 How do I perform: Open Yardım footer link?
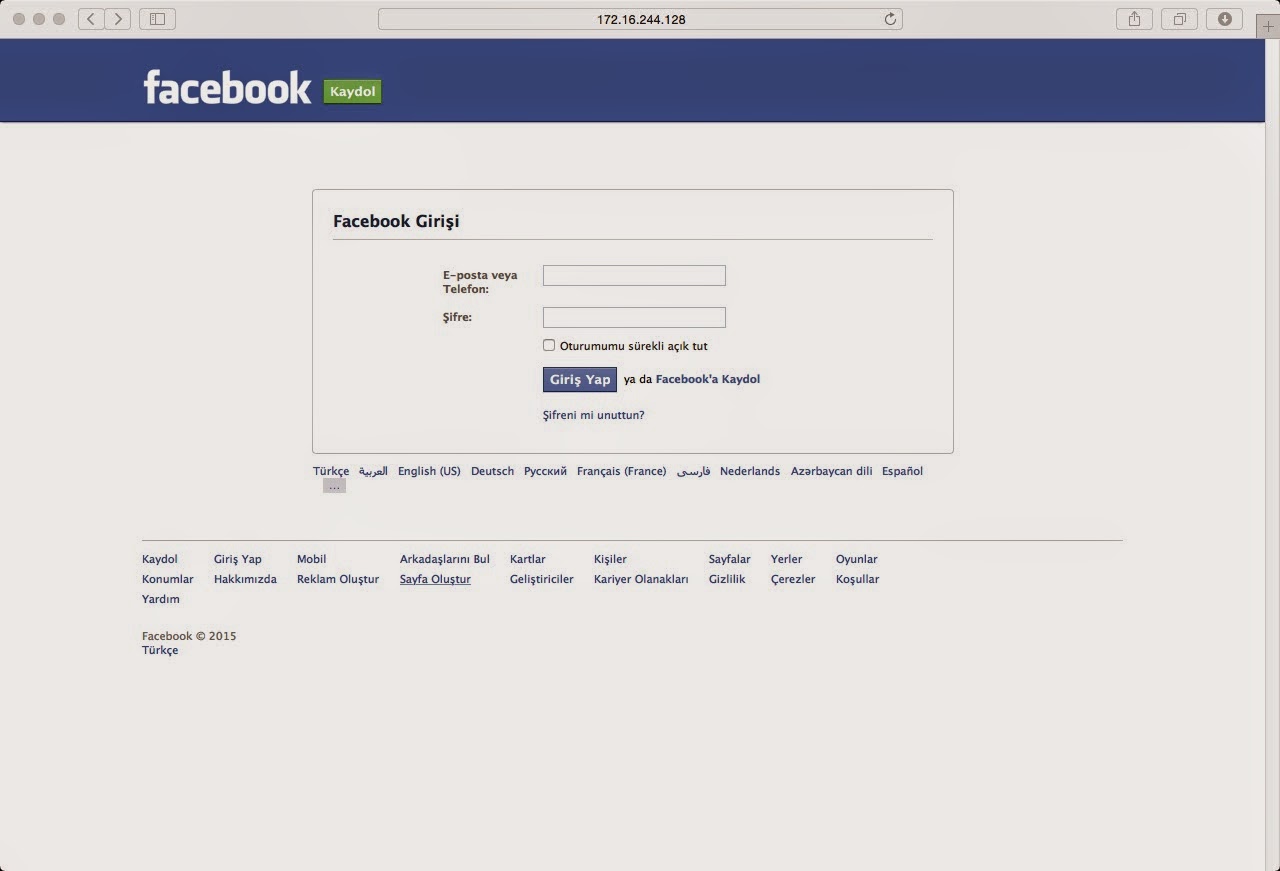click(x=161, y=599)
